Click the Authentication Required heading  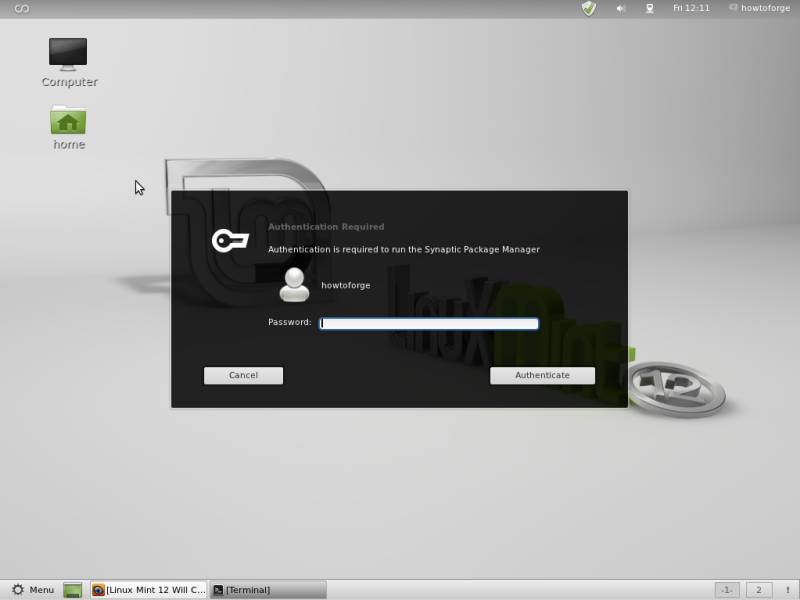coord(326,227)
